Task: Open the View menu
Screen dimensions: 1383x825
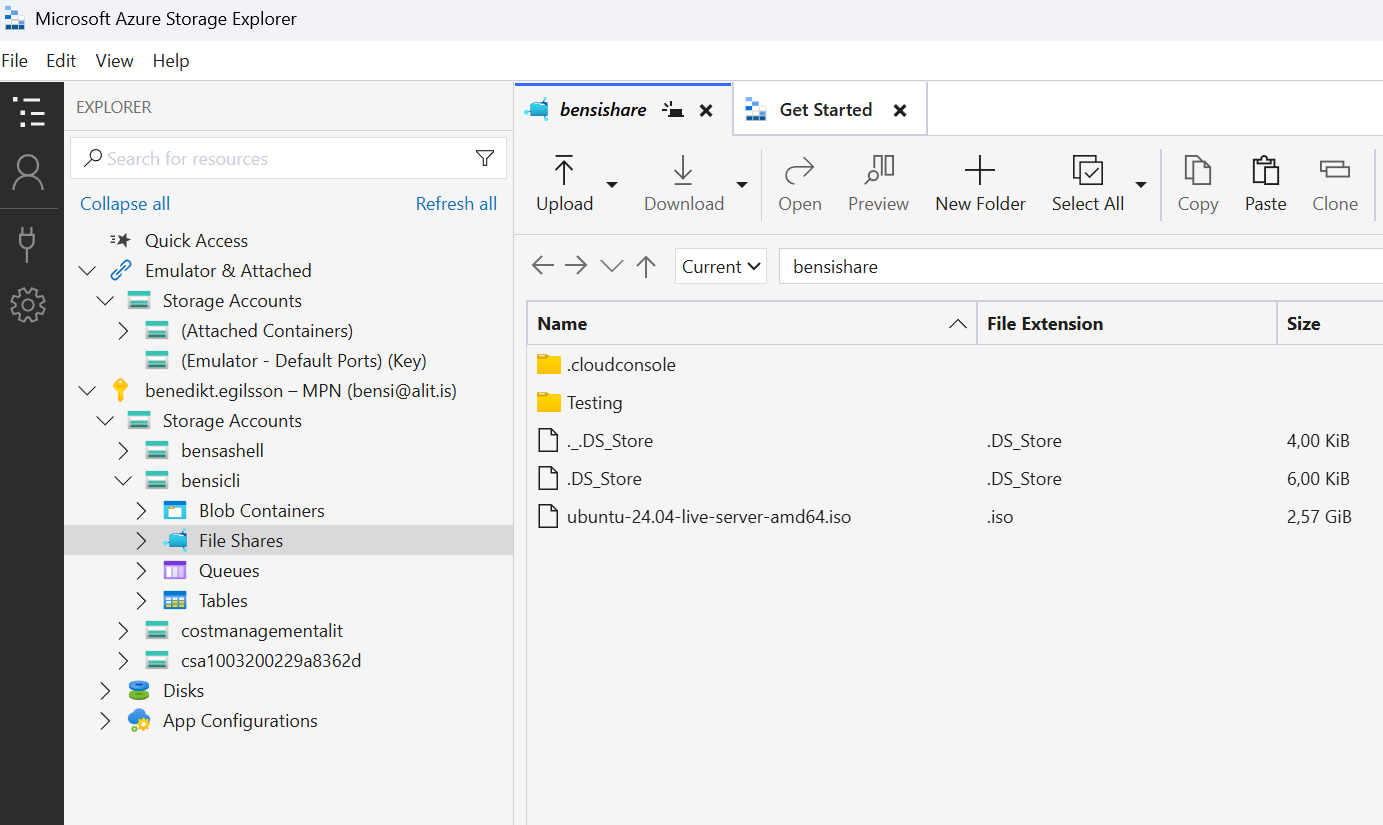Action: coord(114,61)
